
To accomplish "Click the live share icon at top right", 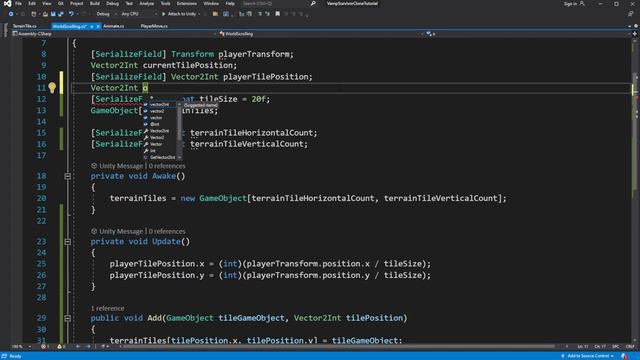I will tap(631, 14).
